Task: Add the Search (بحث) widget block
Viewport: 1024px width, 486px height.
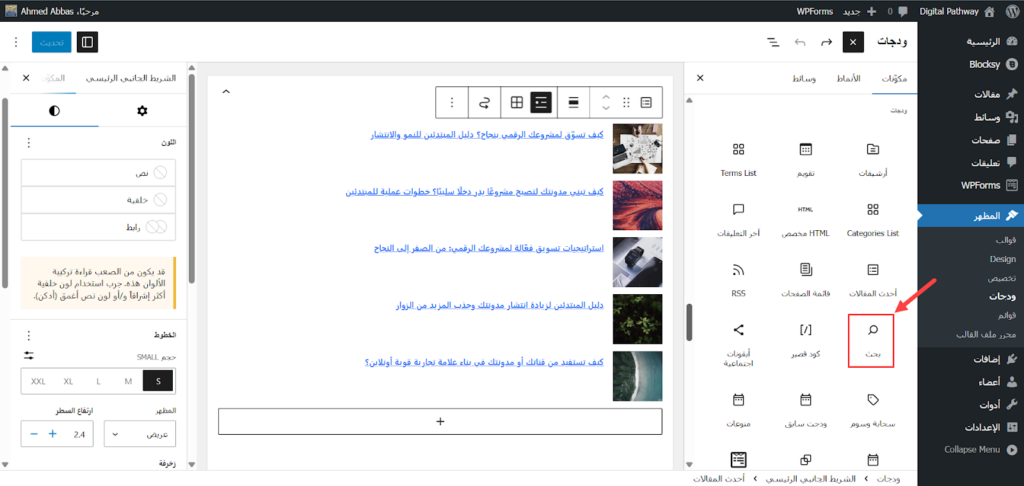Action: click(871, 339)
